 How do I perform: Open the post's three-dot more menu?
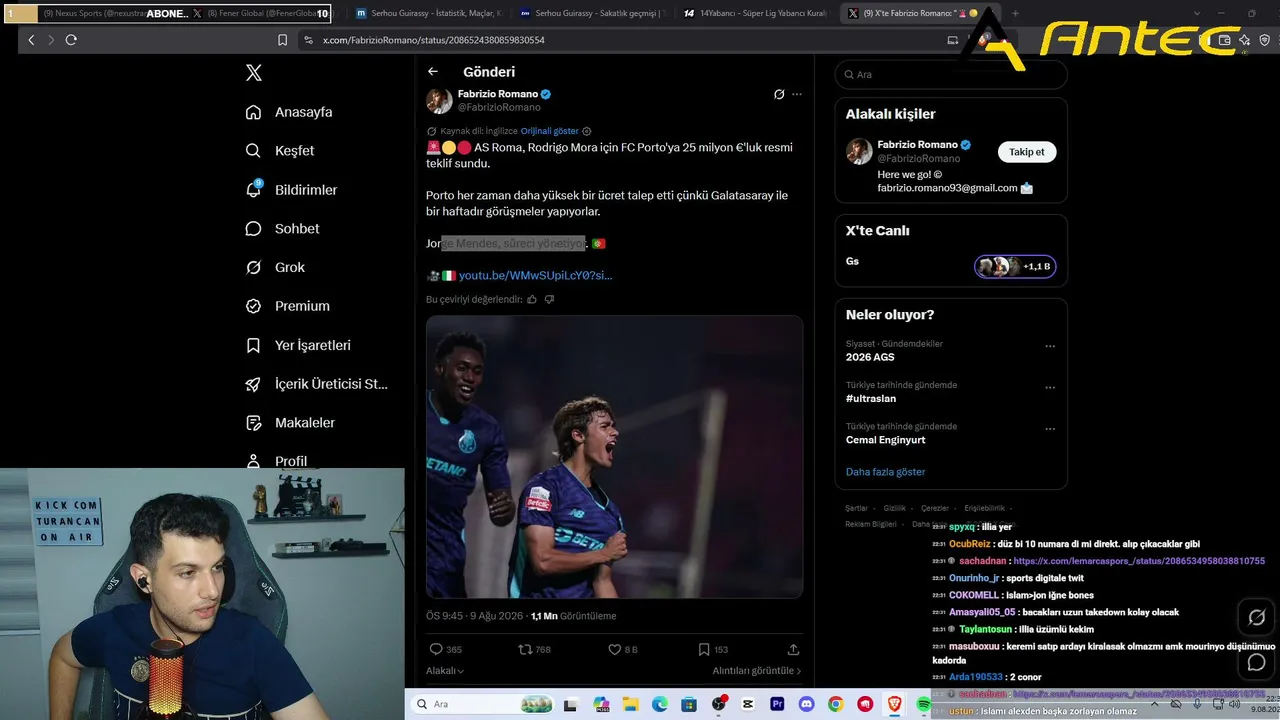[x=797, y=94]
